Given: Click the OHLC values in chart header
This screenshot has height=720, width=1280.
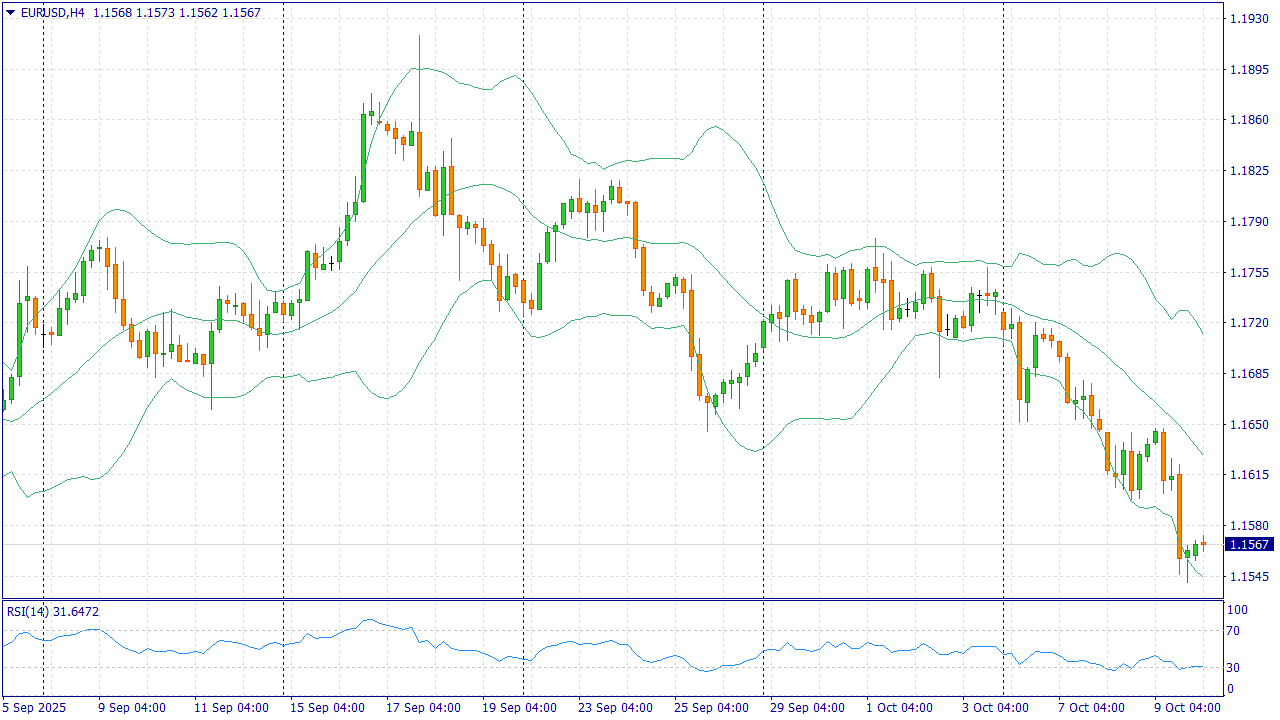Looking at the screenshot, I should pos(176,12).
